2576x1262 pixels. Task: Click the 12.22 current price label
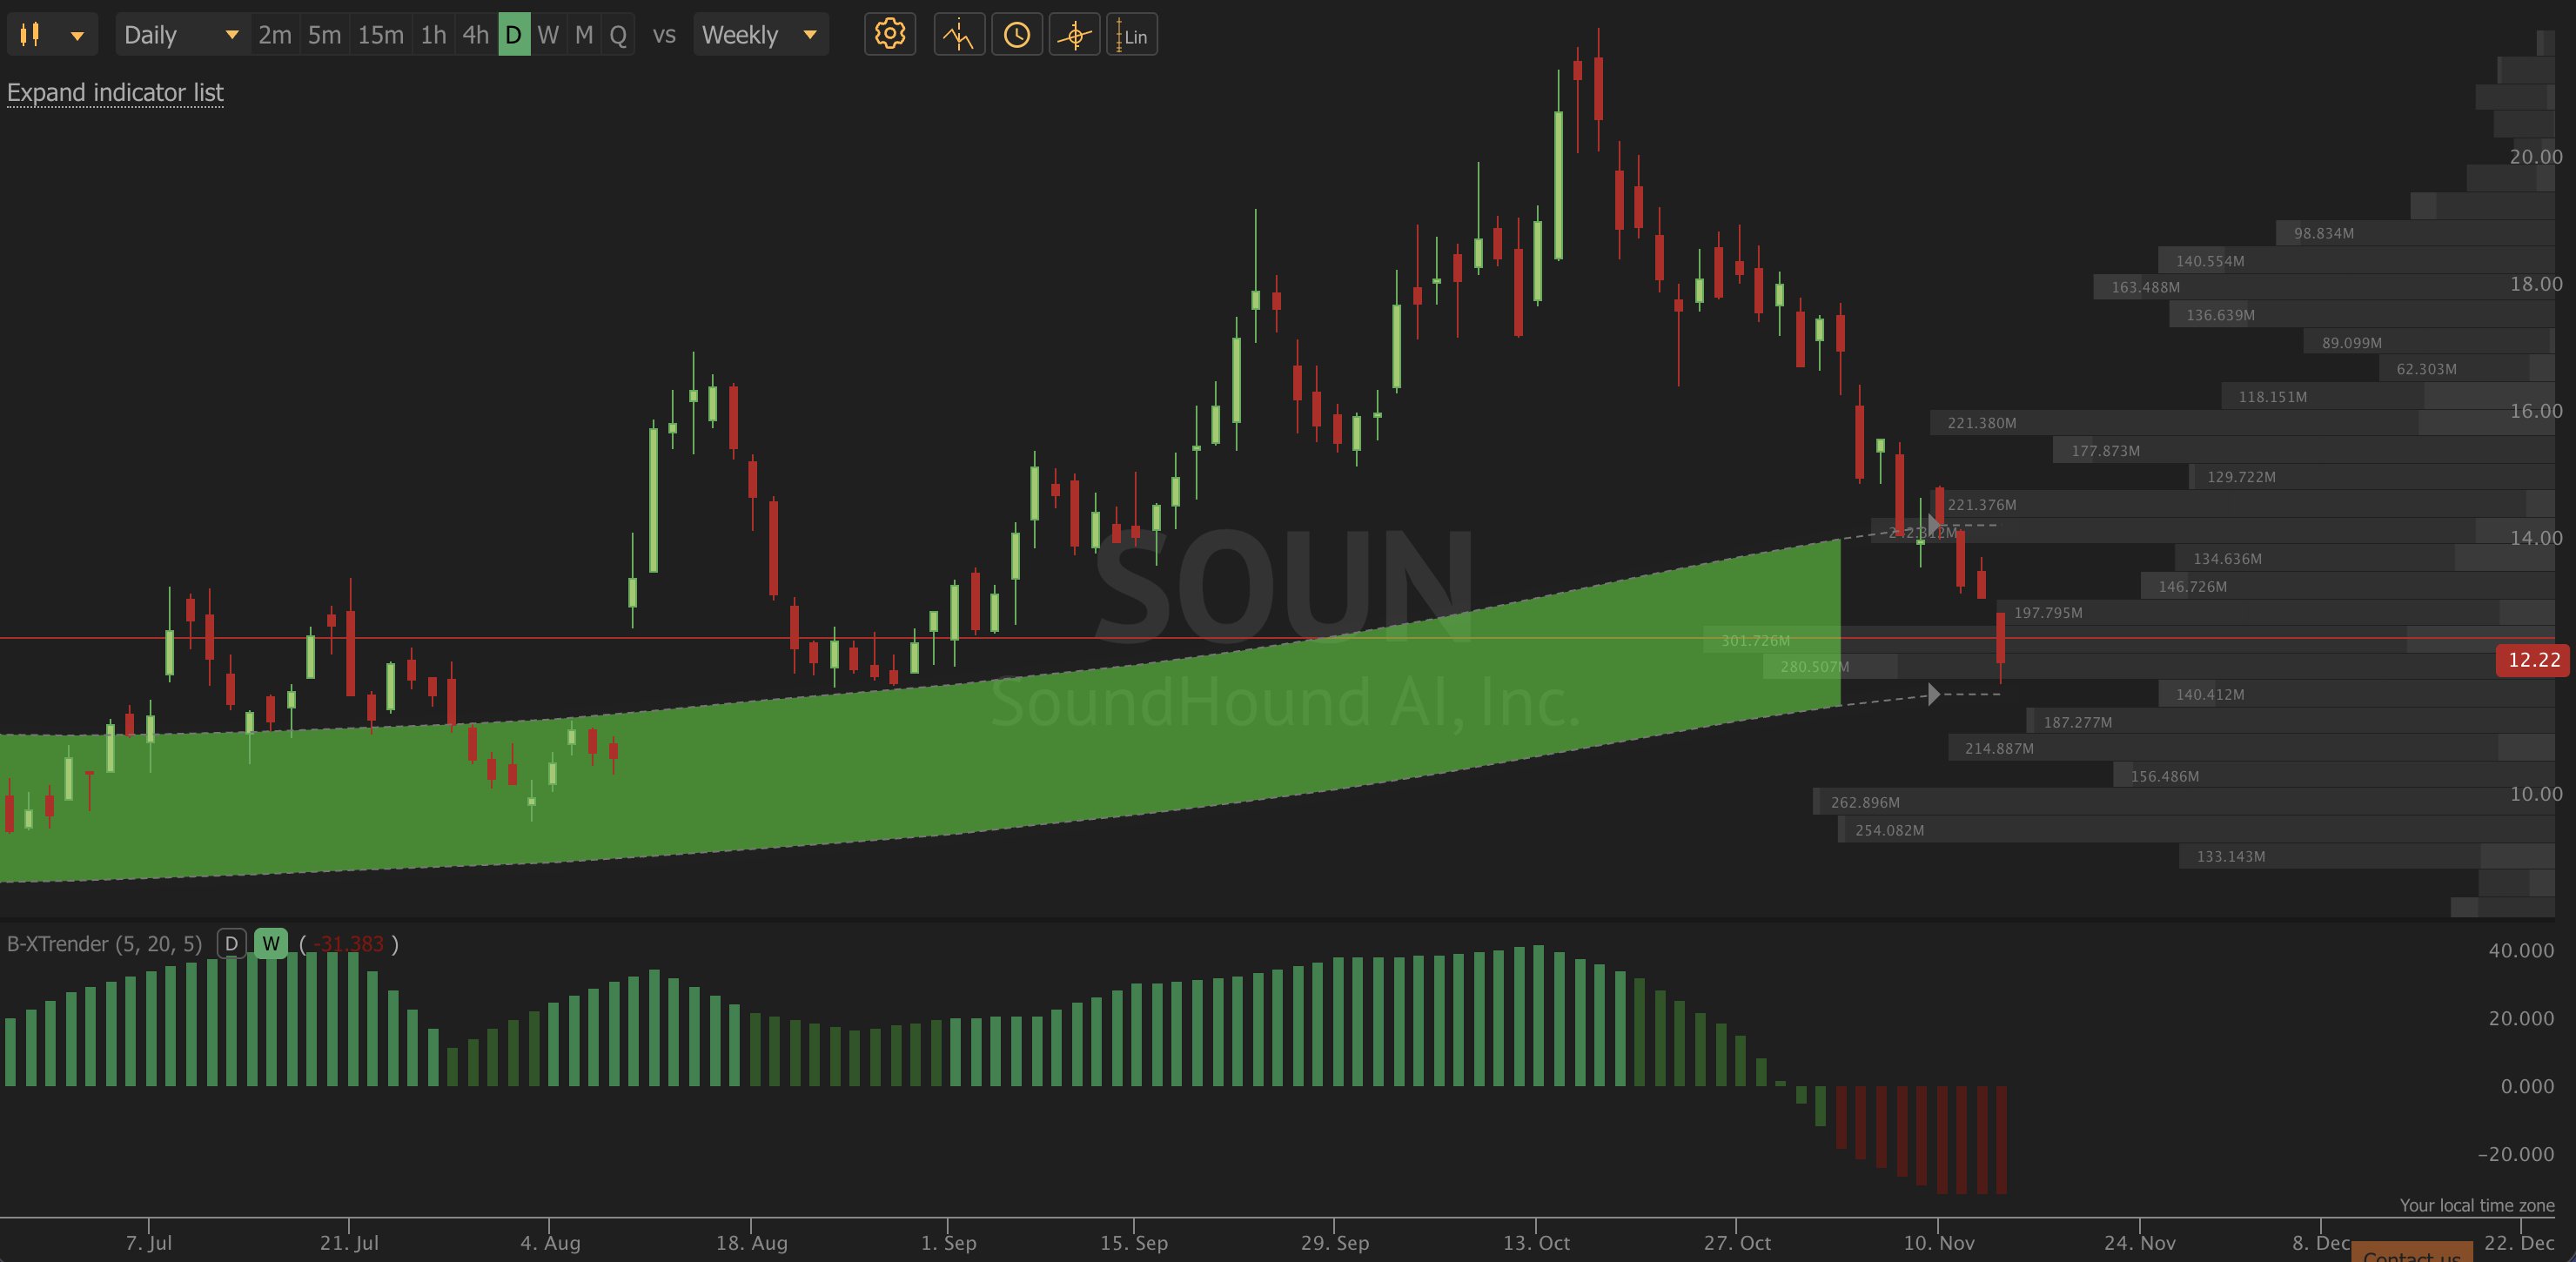pos(2532,660)
